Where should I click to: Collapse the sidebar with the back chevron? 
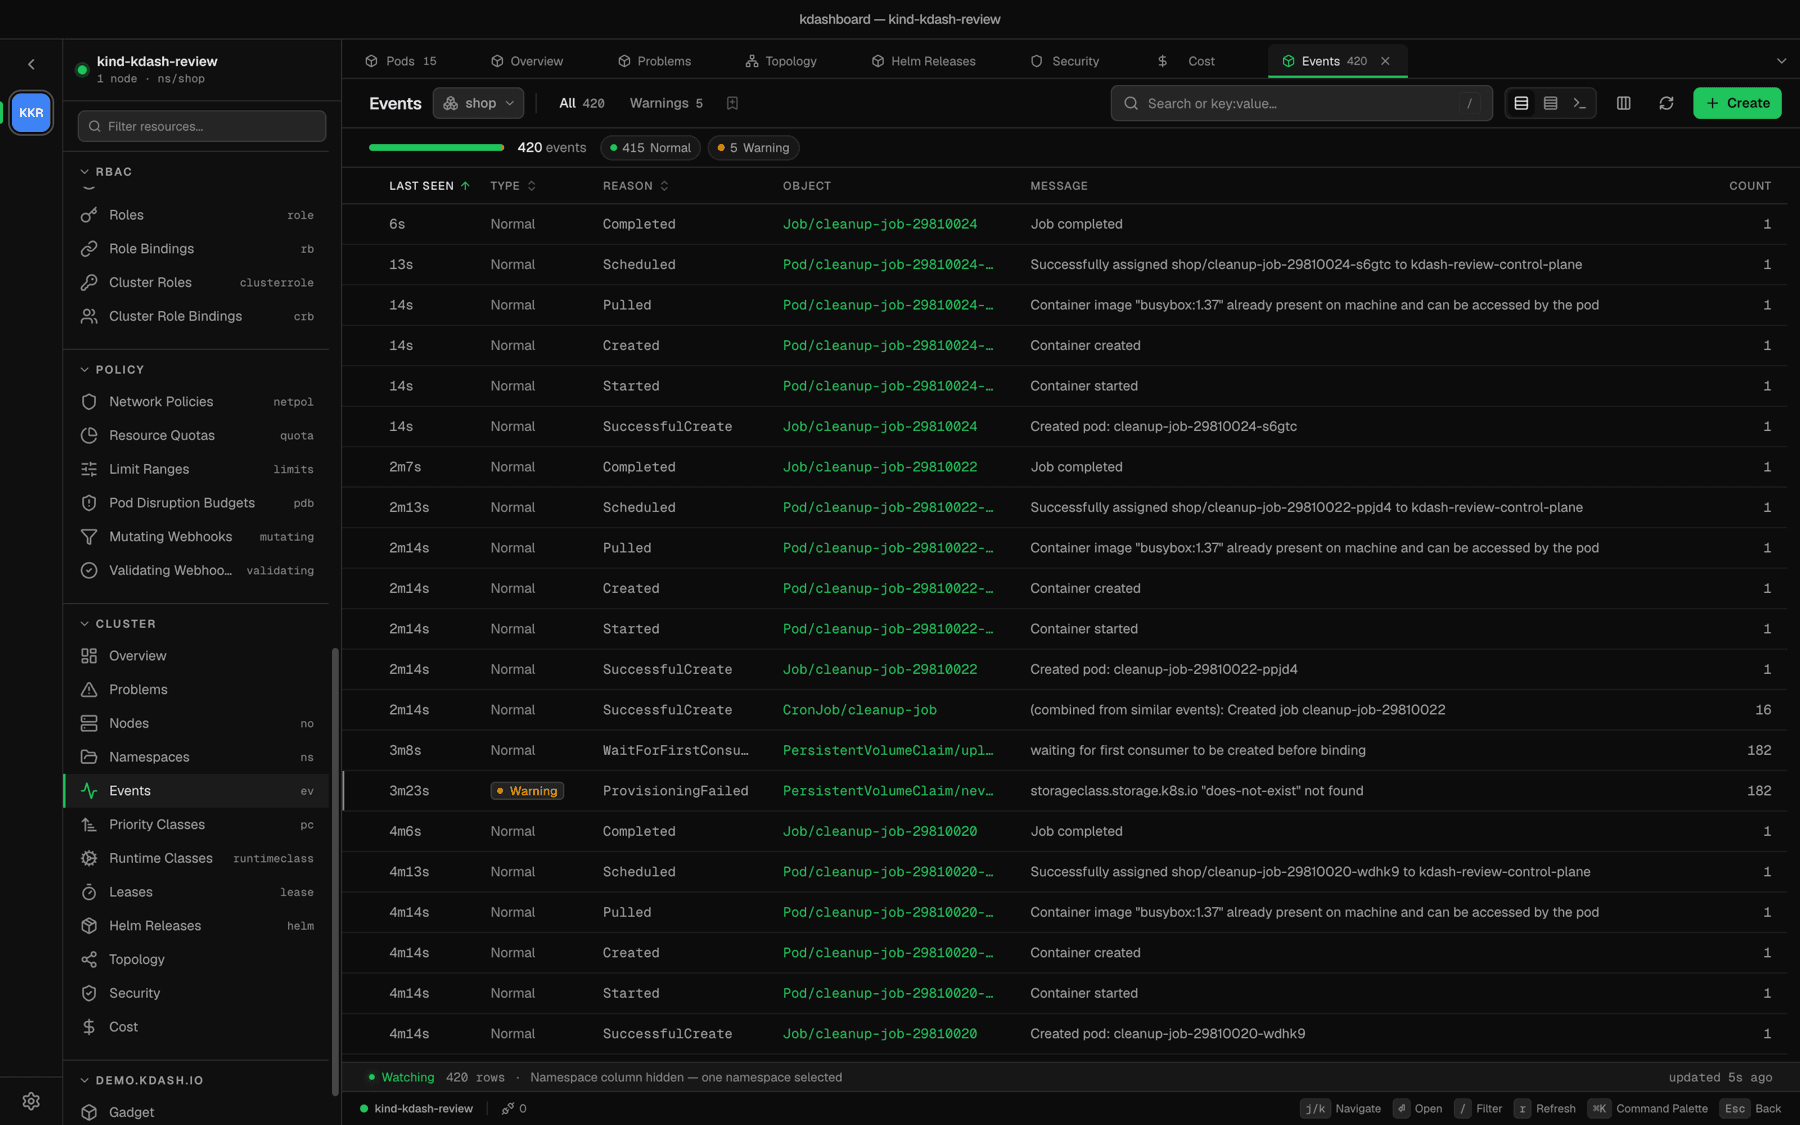31,64
